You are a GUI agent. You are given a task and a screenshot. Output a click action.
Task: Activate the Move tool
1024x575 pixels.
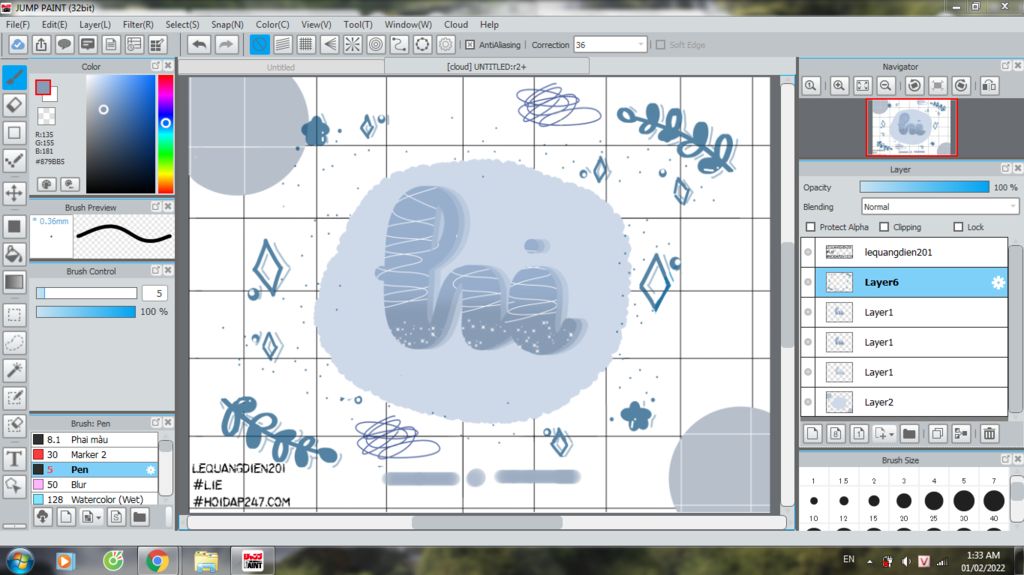pos(14,193)
